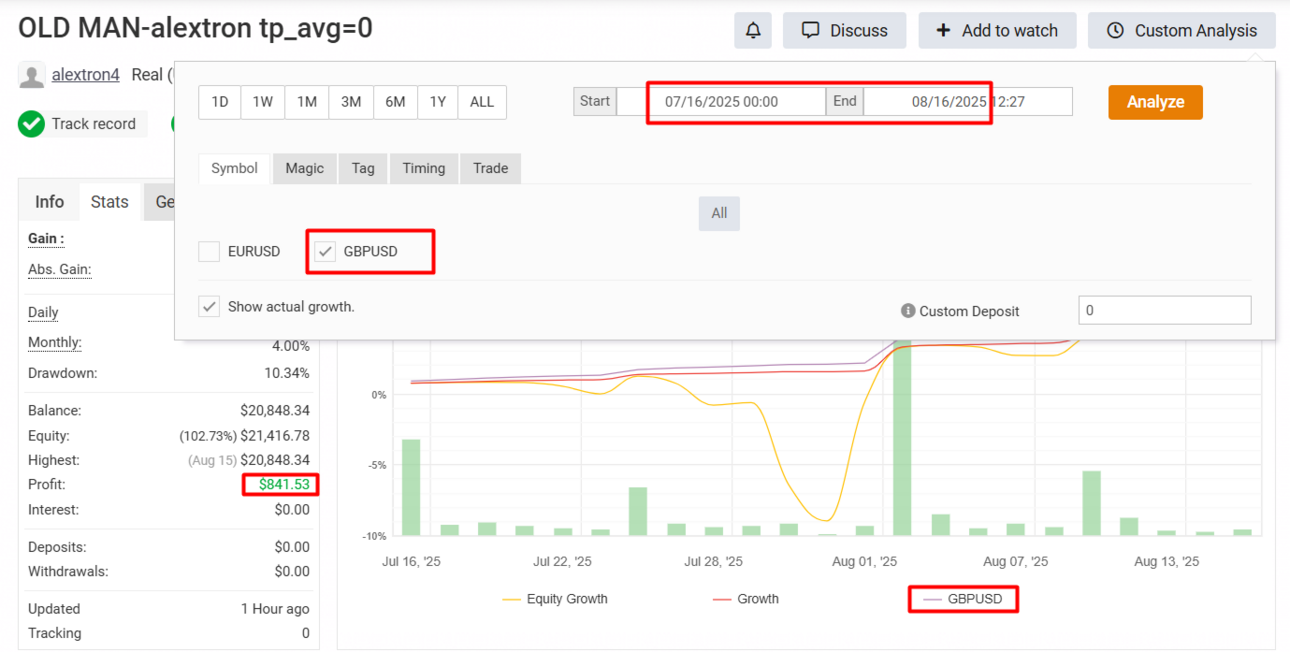Viewport: 1290px width, 652px height.
Task: Open the Stats tab
Action: (110, 202)
